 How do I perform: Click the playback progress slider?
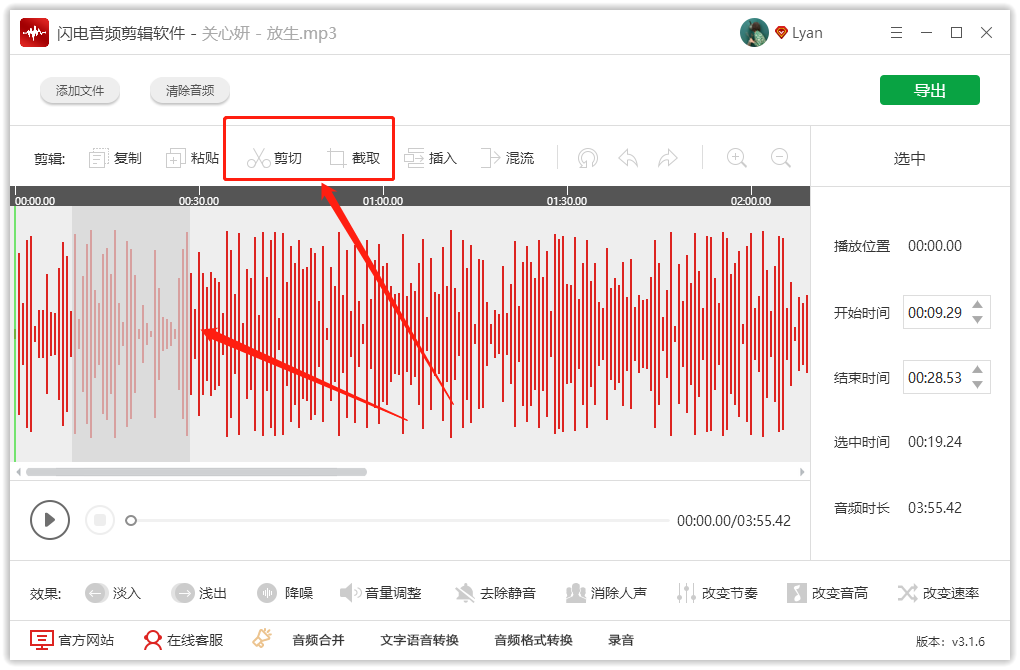[400, 520]
